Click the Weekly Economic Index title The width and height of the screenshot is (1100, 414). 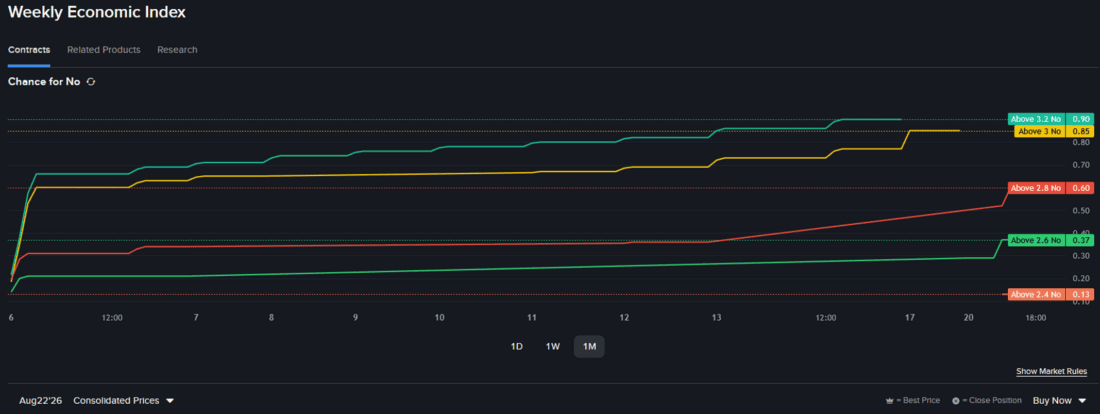97,13
